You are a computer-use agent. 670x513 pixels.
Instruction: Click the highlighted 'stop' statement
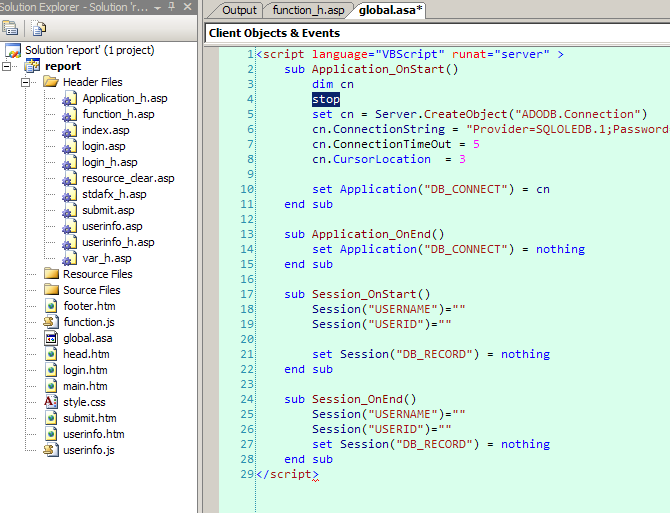click(326, 100)
